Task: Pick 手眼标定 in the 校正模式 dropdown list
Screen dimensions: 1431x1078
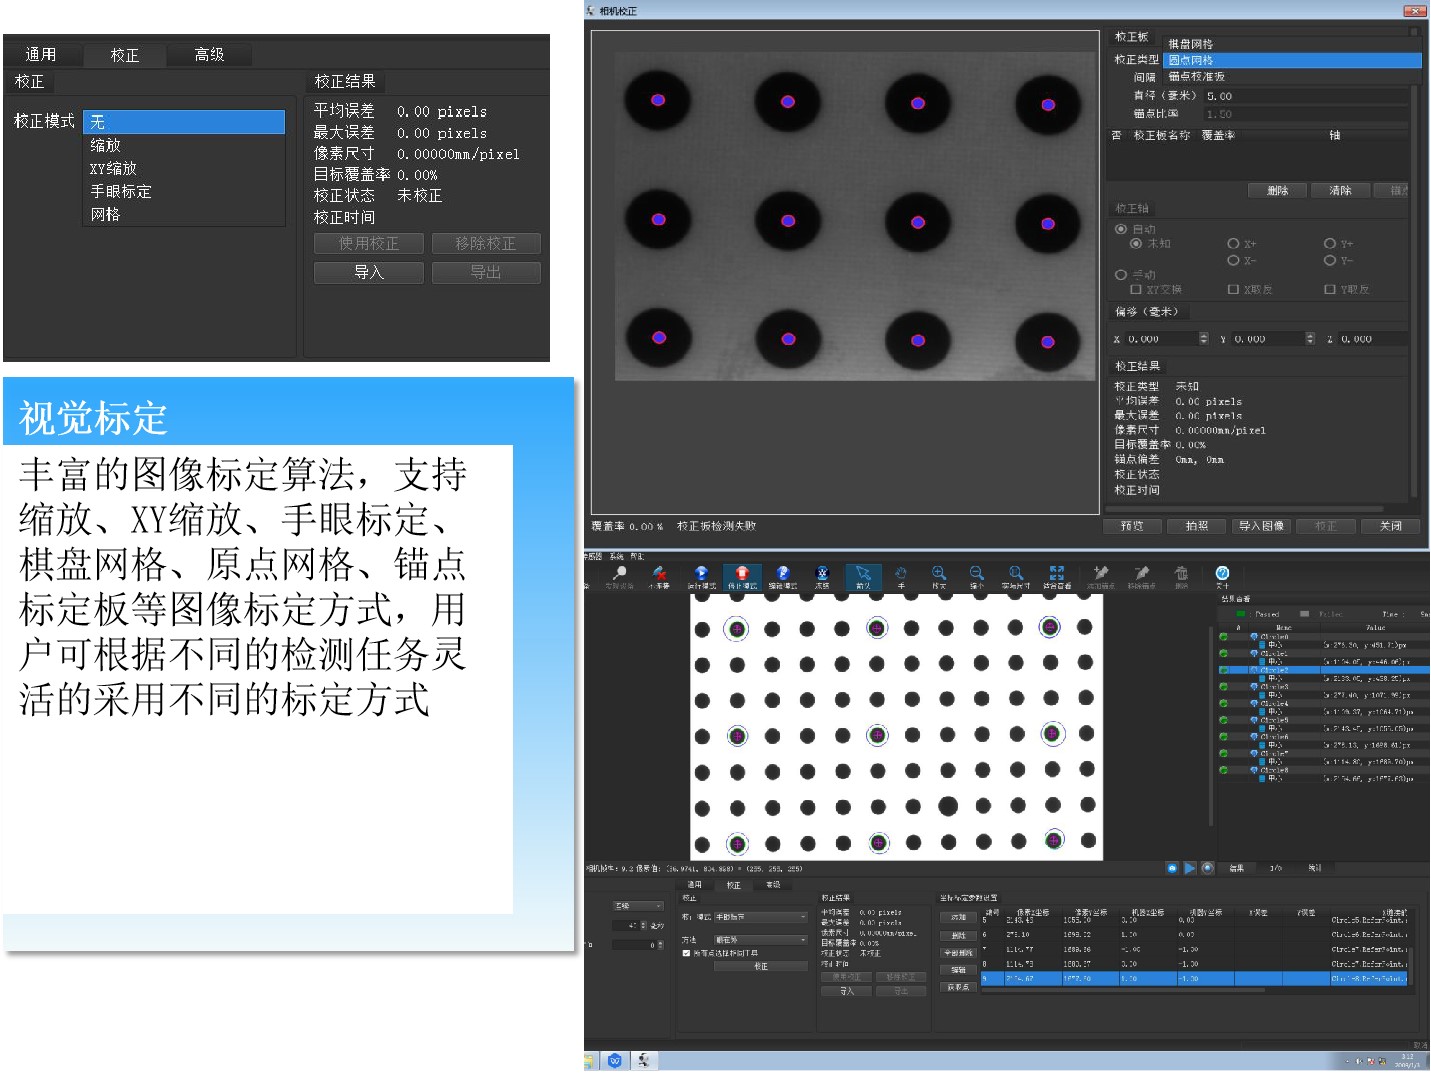Action: click(x=121, y=191)
